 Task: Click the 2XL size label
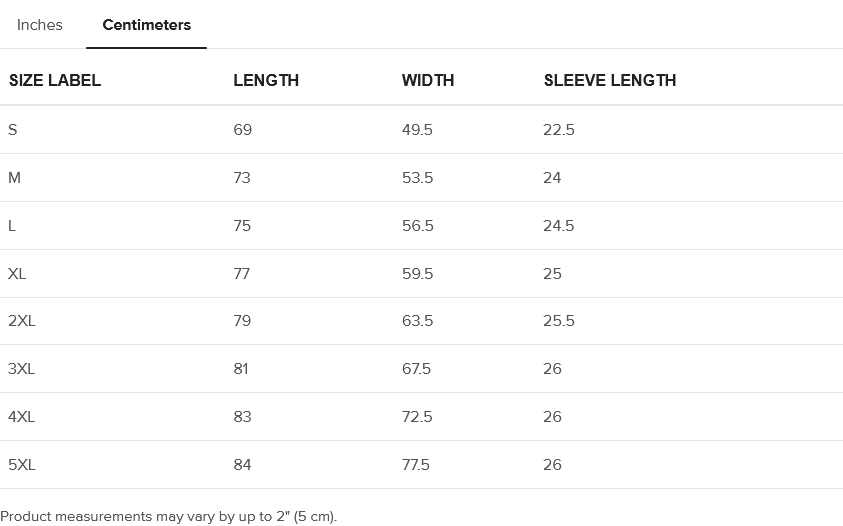tap(22, 321)
